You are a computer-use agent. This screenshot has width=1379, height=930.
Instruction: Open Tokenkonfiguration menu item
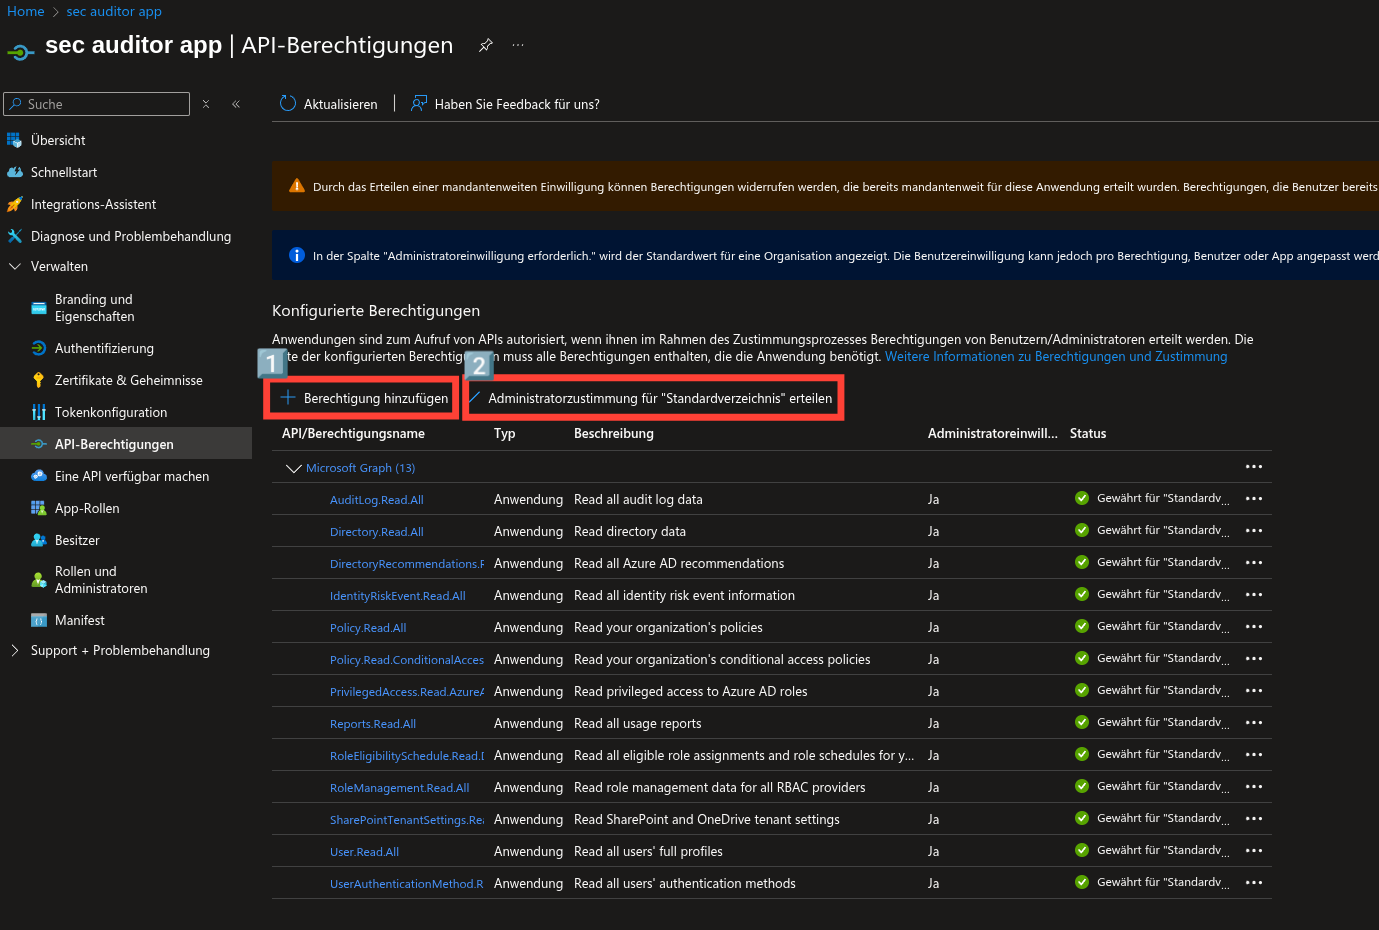tap(111, 412)
